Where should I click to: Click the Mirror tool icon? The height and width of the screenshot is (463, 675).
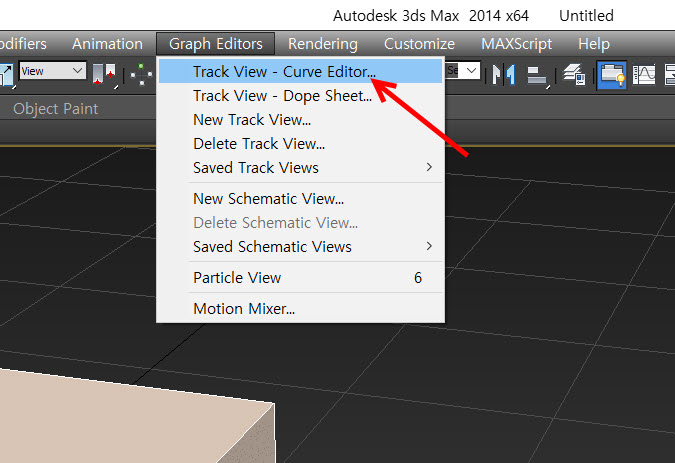(504, 74)
